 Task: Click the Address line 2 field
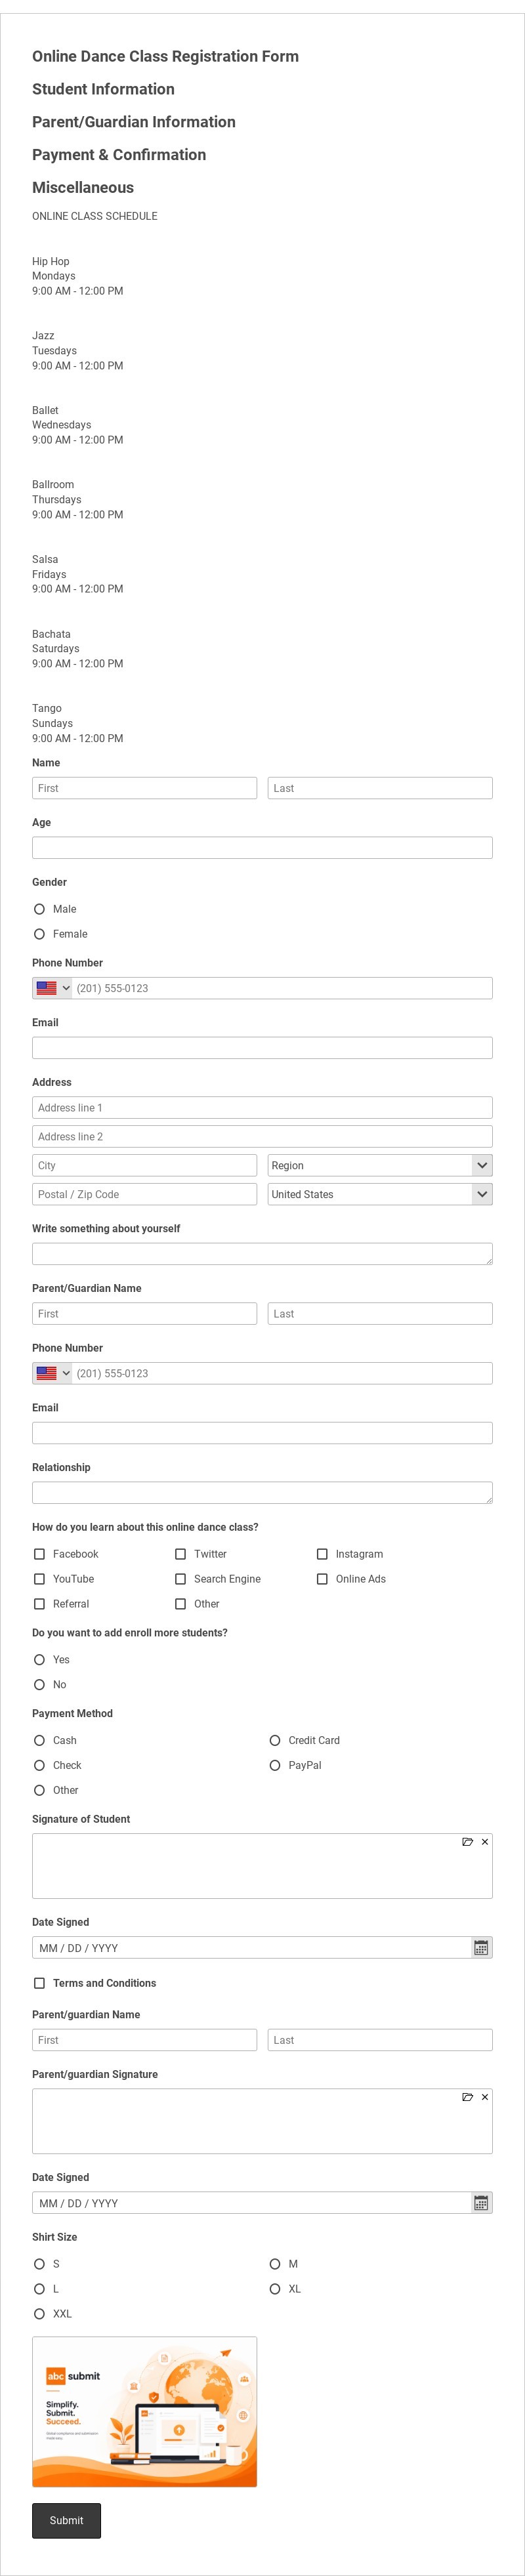[x=262, y=1136]
